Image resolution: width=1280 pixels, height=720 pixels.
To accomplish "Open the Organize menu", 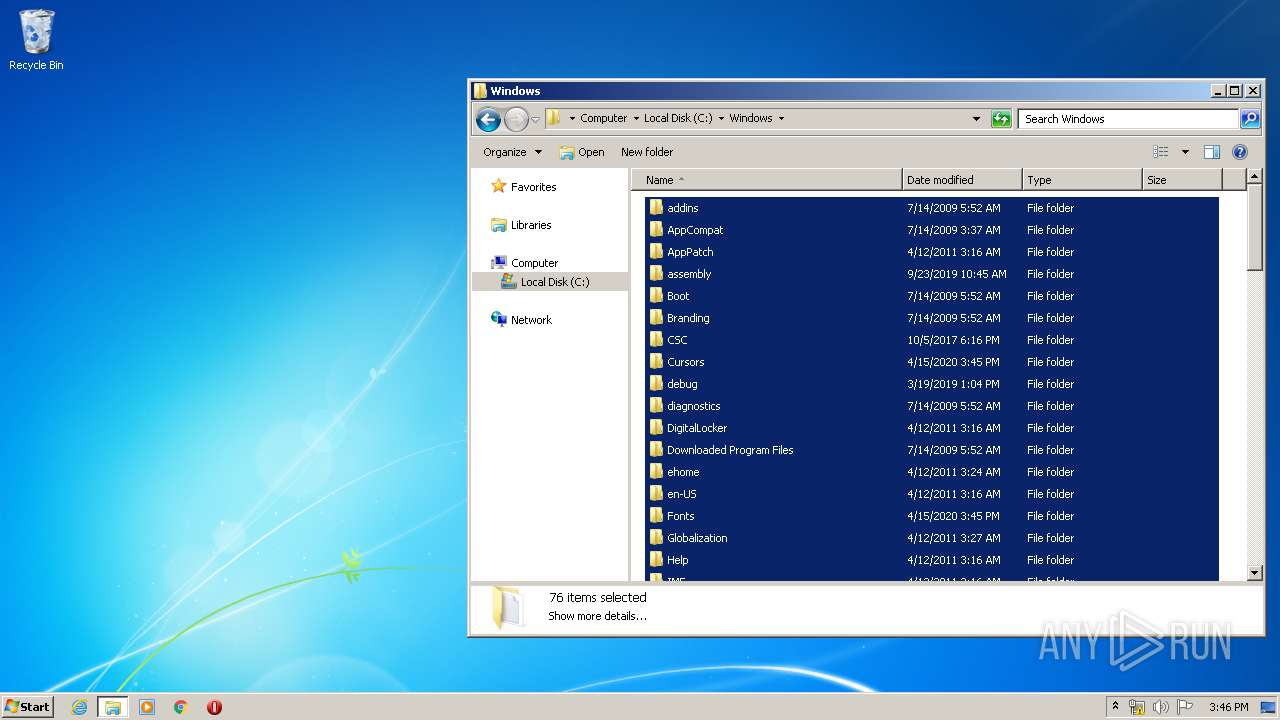I will click(x=512, y=152).
